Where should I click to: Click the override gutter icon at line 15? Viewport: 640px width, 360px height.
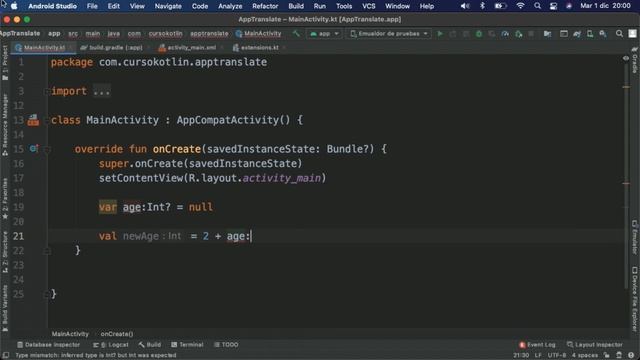click(x=34, y=149)
